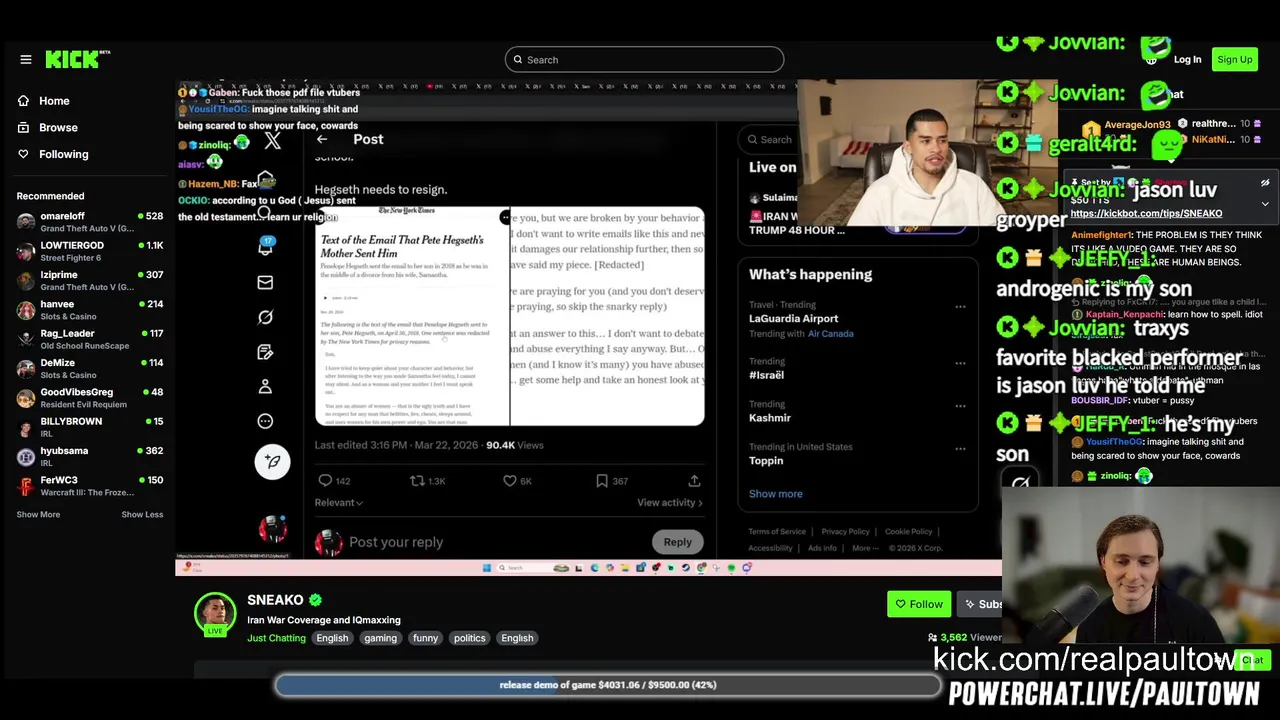This screenshot has width=1280, height=720.
Task: Open more options for #Israël trend
Action: pos(960,363)
